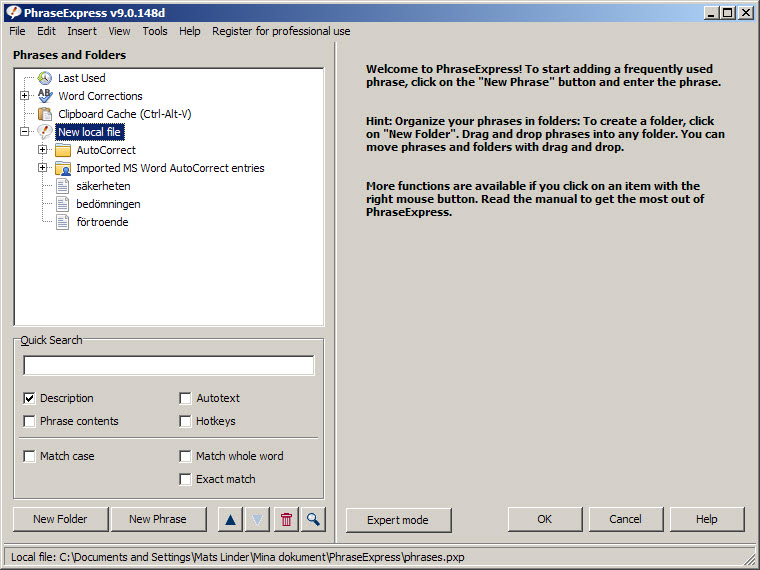Viewport: 760px width, 570px height.
Task: Enable the Exact match checkbox
Action: coord(185,479)
